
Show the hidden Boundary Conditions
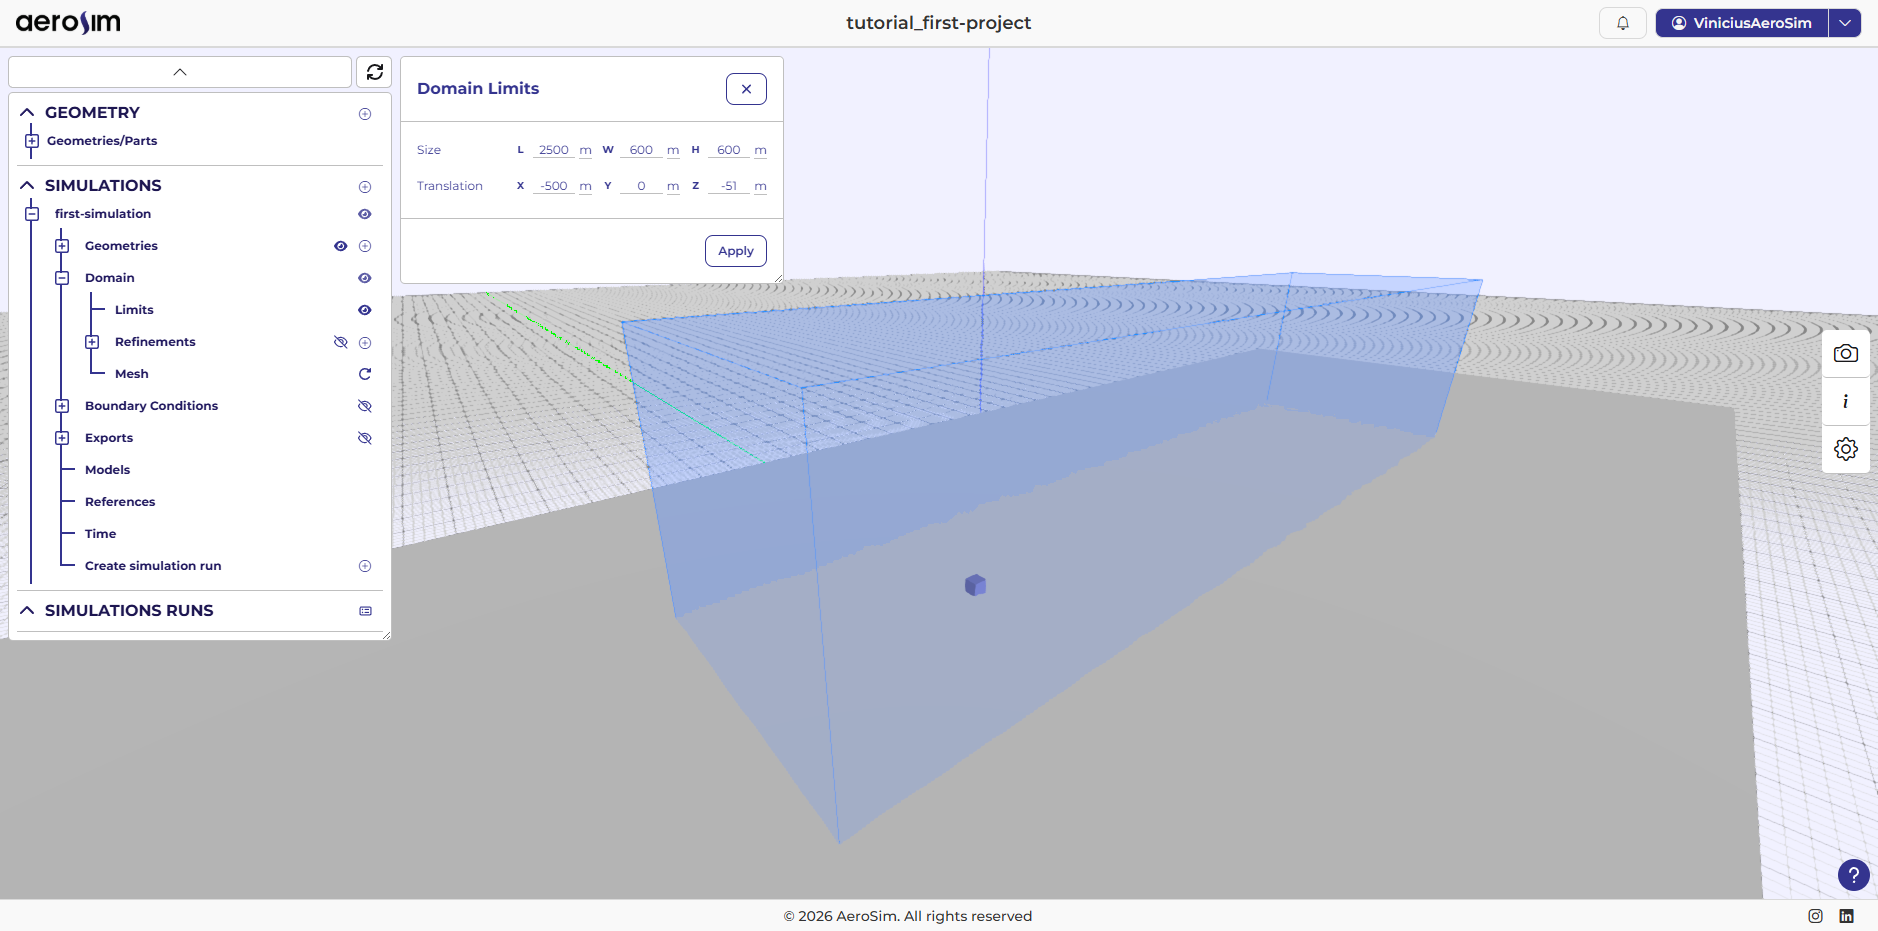pos(365,406)
